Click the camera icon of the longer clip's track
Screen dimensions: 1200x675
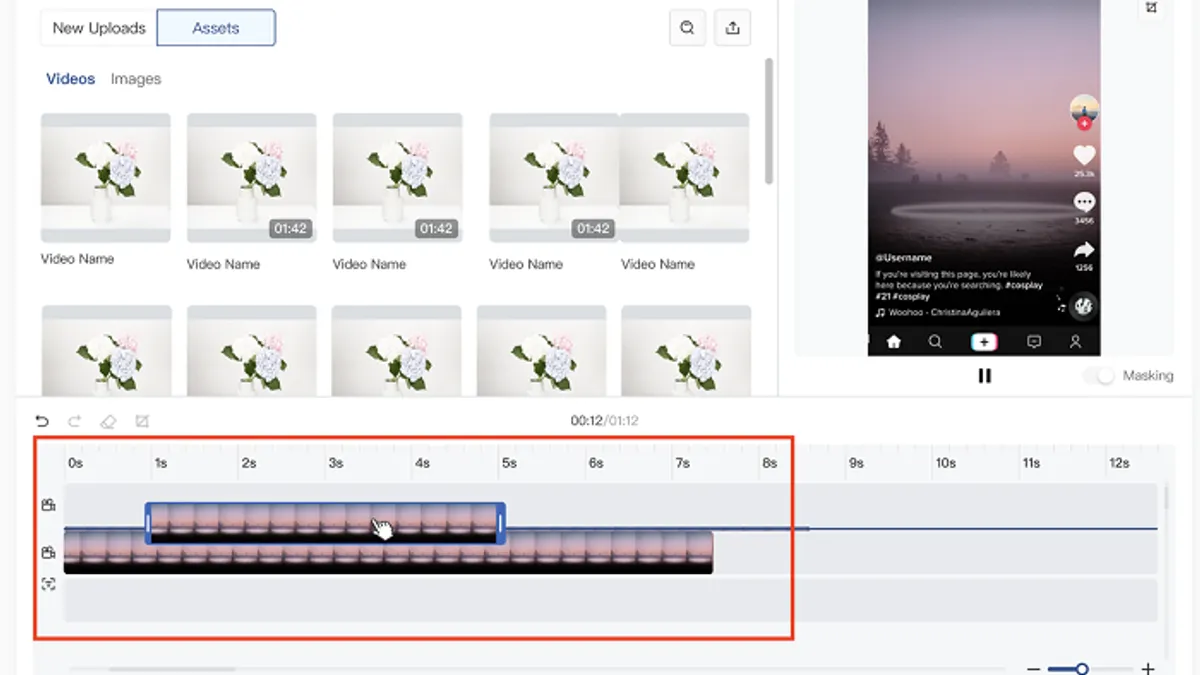pos(48,552)
